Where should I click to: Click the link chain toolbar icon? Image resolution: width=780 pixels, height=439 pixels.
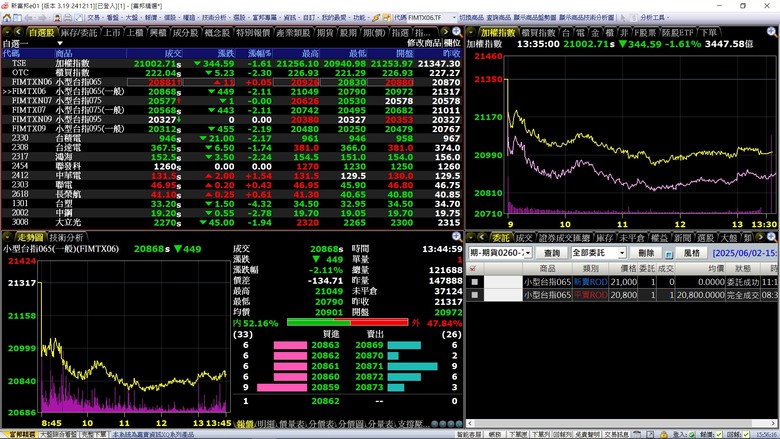376,17
